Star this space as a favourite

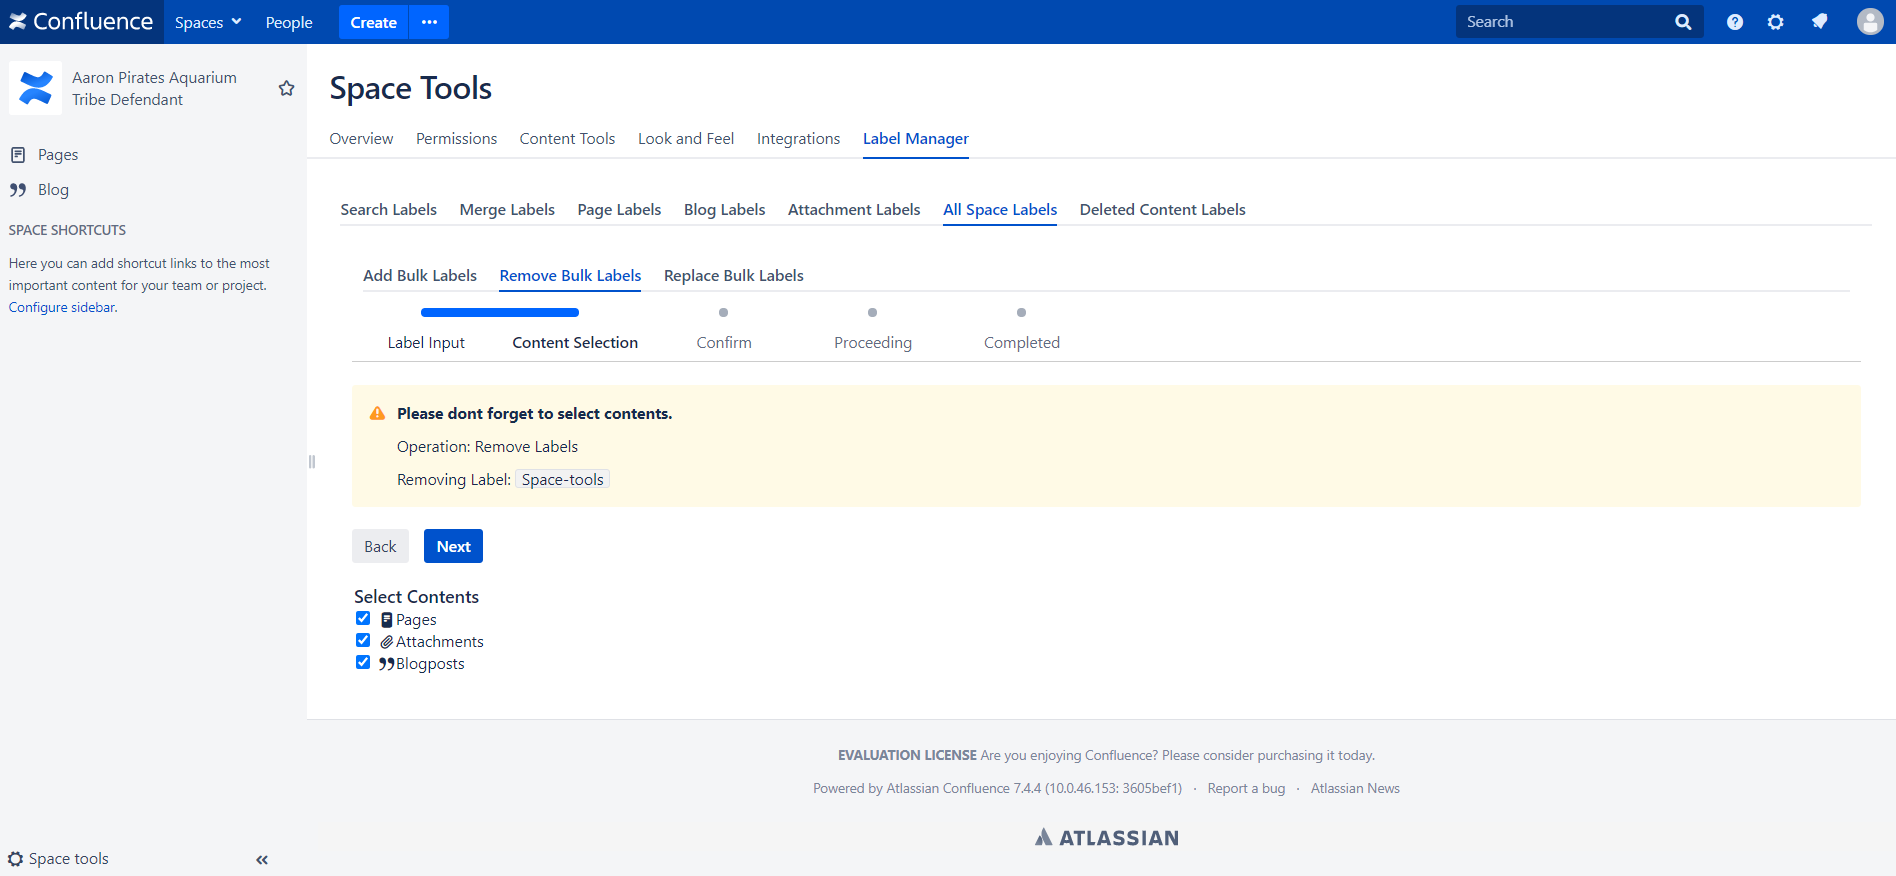287,88
